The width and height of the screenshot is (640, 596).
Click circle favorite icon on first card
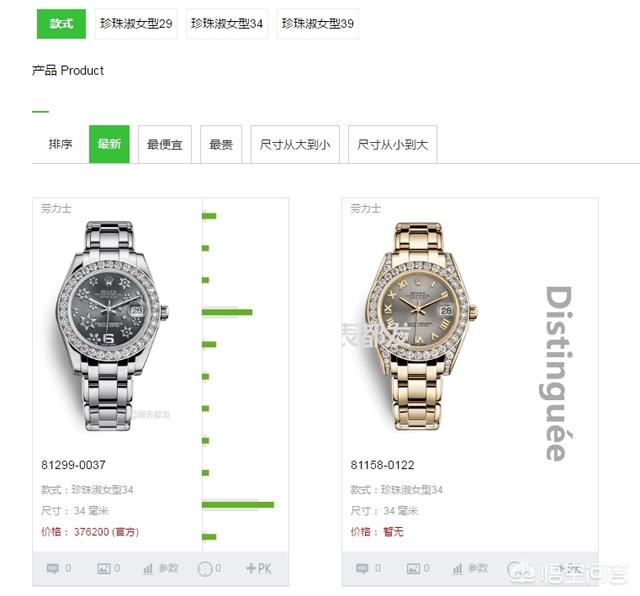[205, 568]
